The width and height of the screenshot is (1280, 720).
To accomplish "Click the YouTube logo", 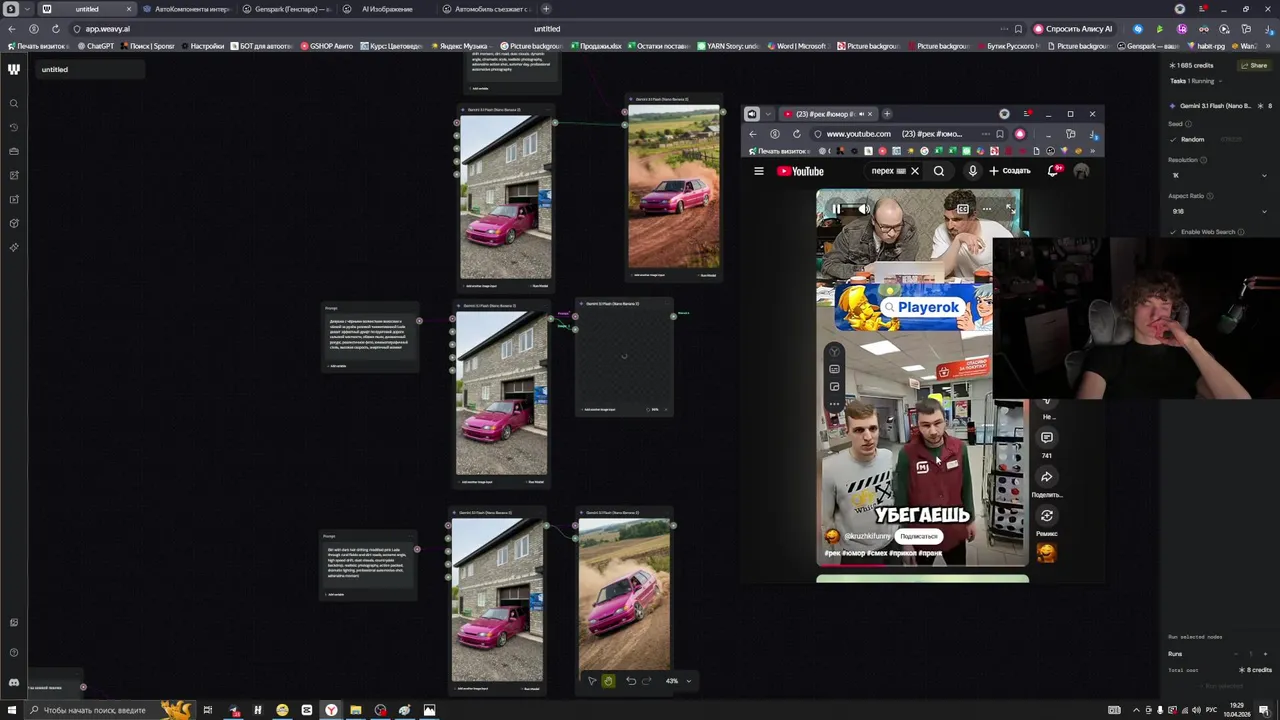I will (800, 171).
